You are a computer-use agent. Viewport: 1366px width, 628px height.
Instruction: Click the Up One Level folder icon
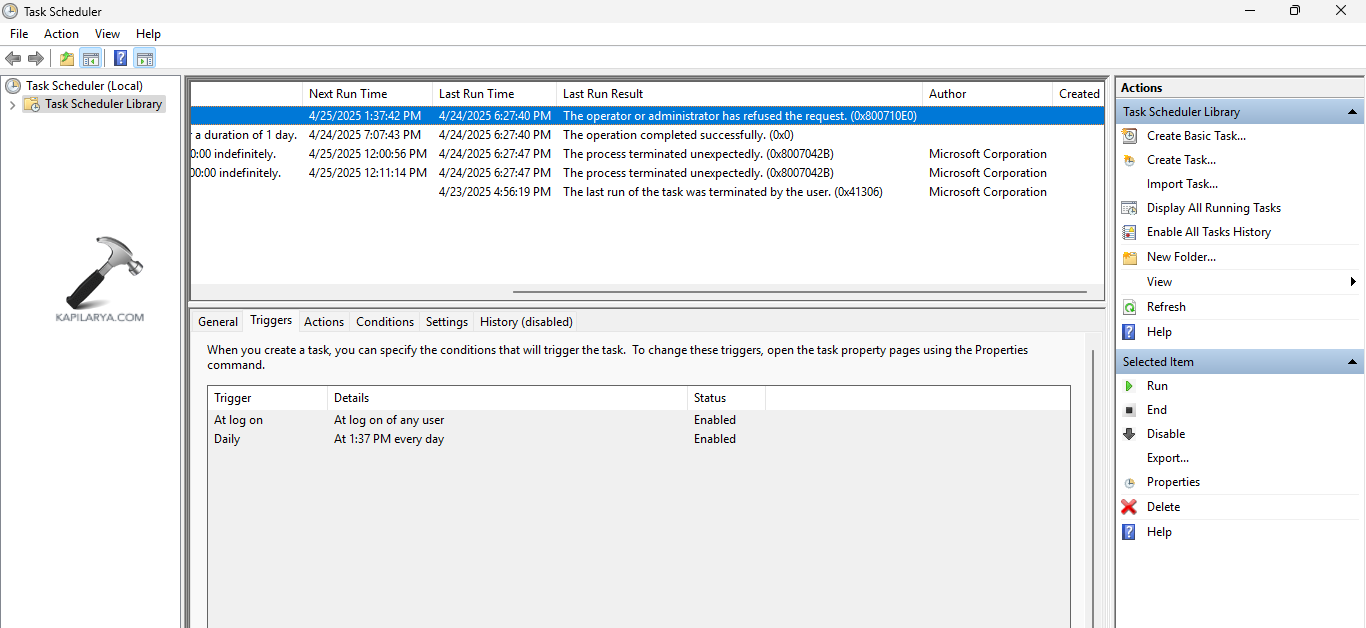67,58
